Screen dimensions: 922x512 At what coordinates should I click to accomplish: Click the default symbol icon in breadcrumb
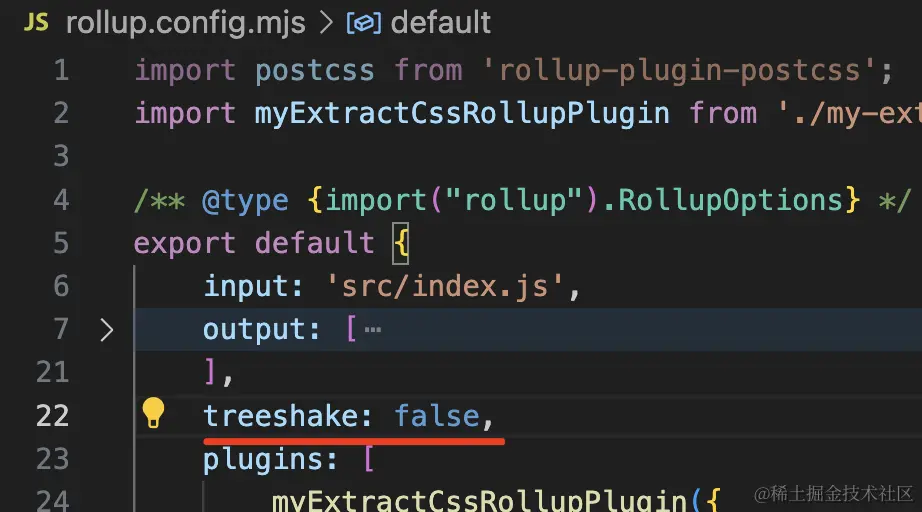coord(363,24)
